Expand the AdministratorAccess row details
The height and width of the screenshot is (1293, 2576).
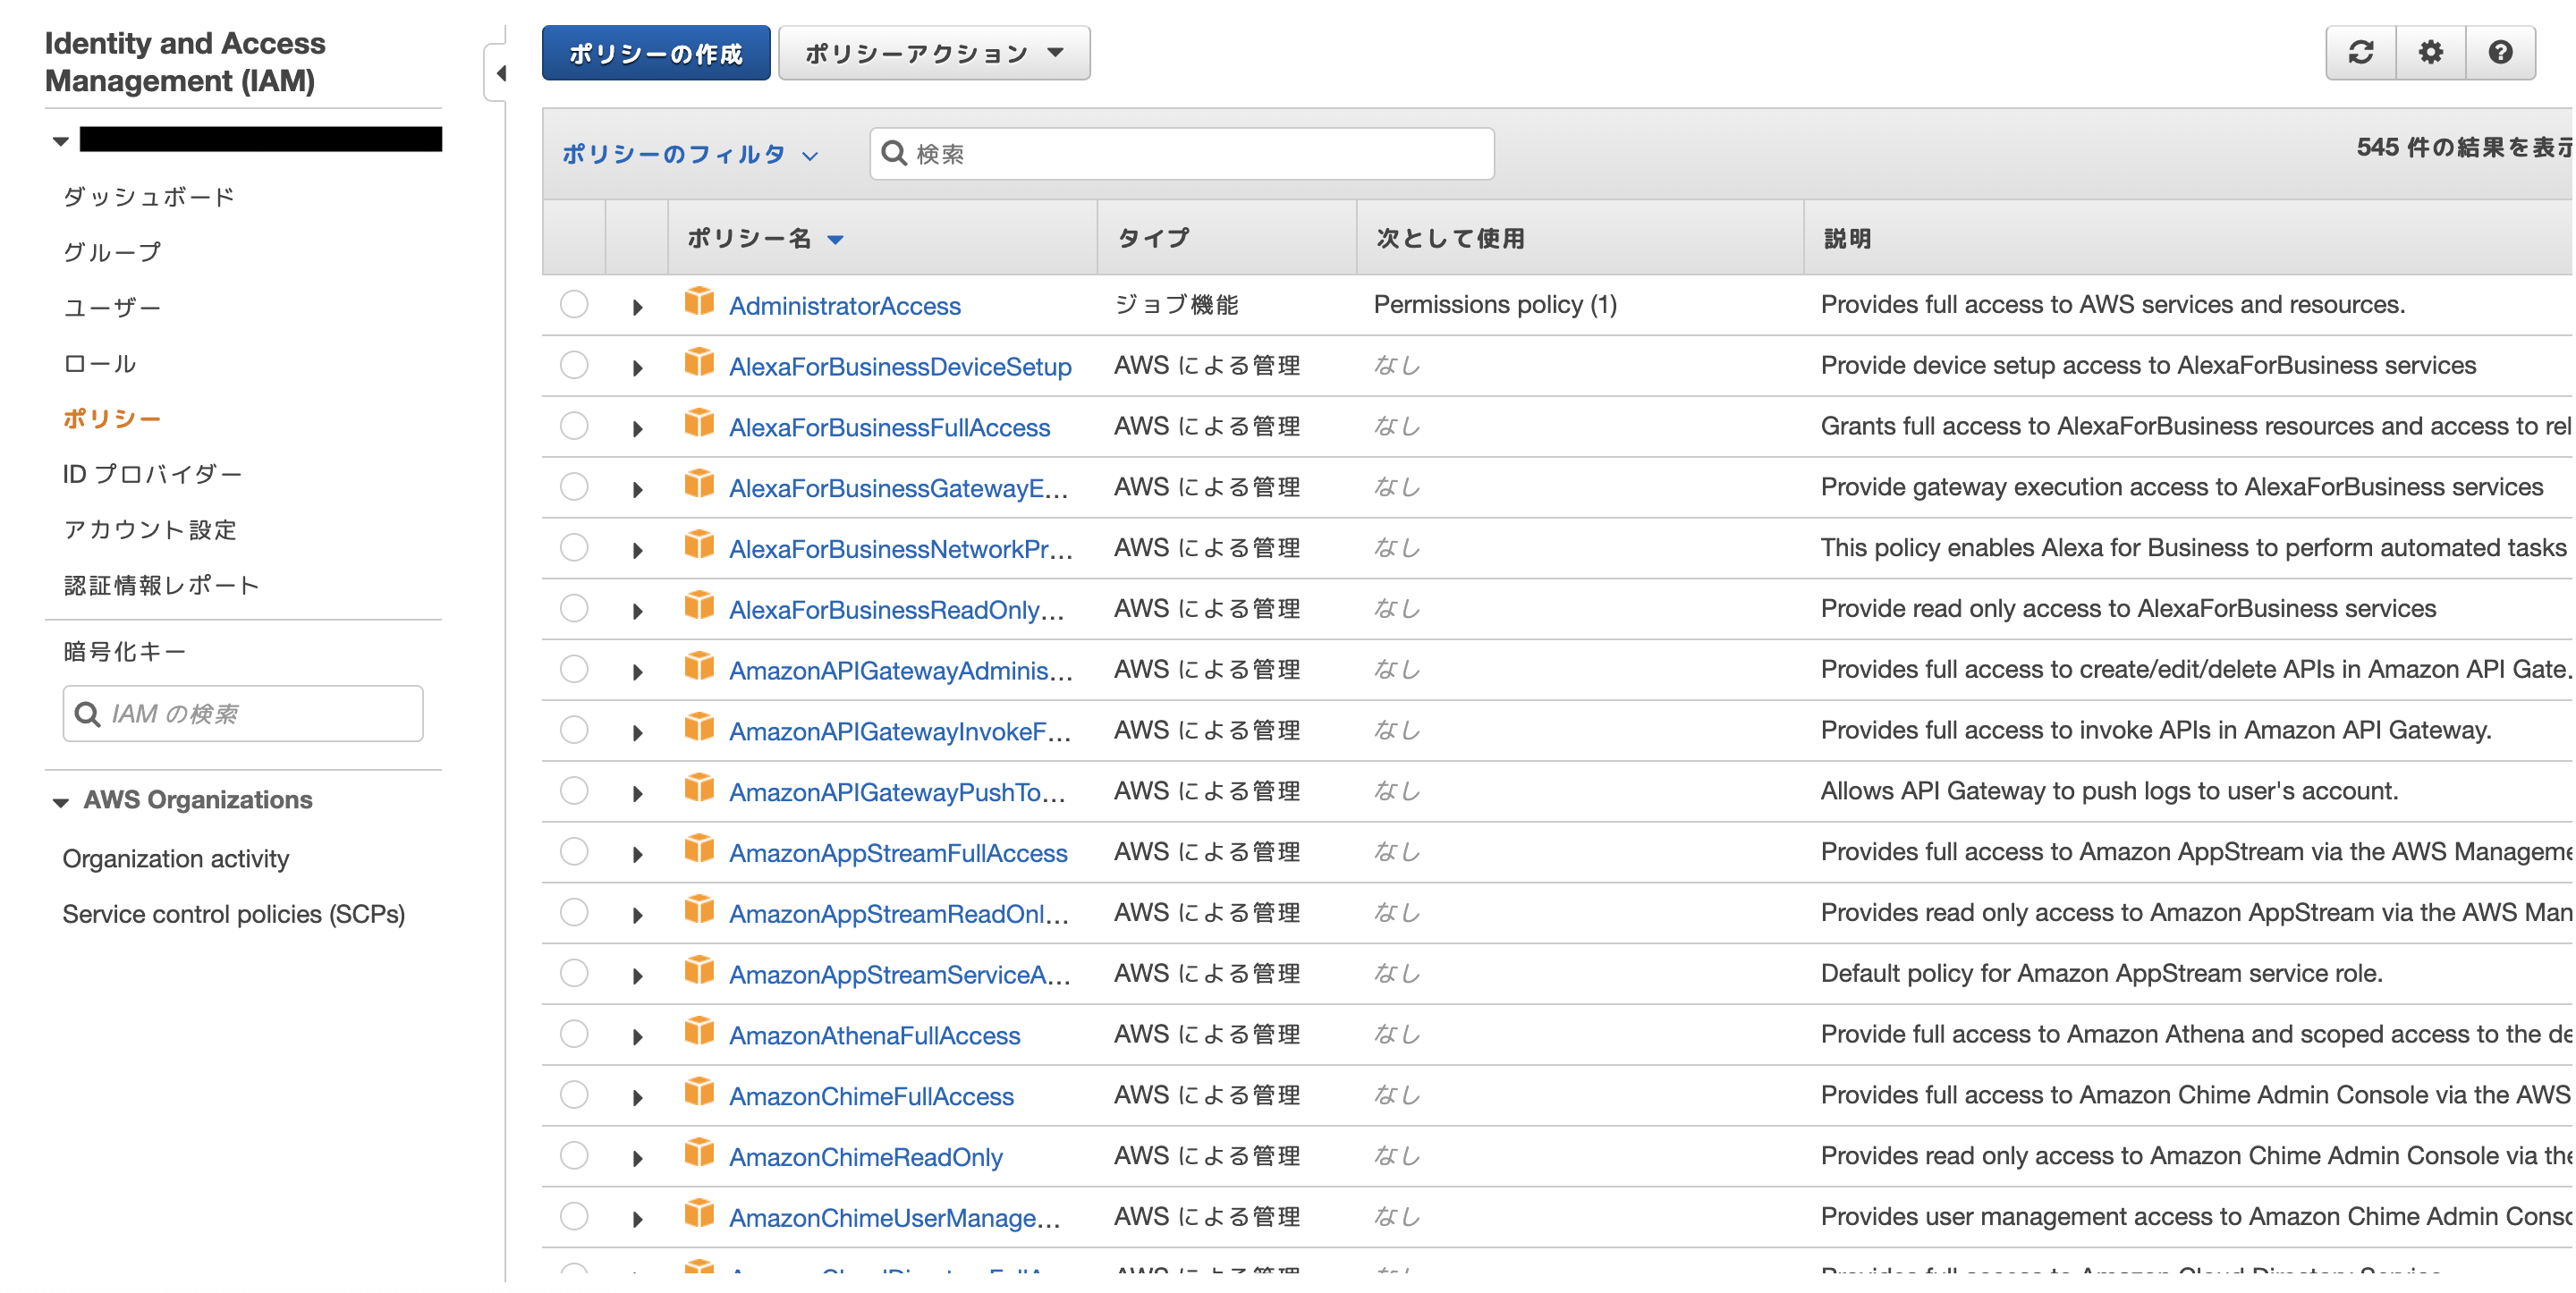(x=637, y=307)
